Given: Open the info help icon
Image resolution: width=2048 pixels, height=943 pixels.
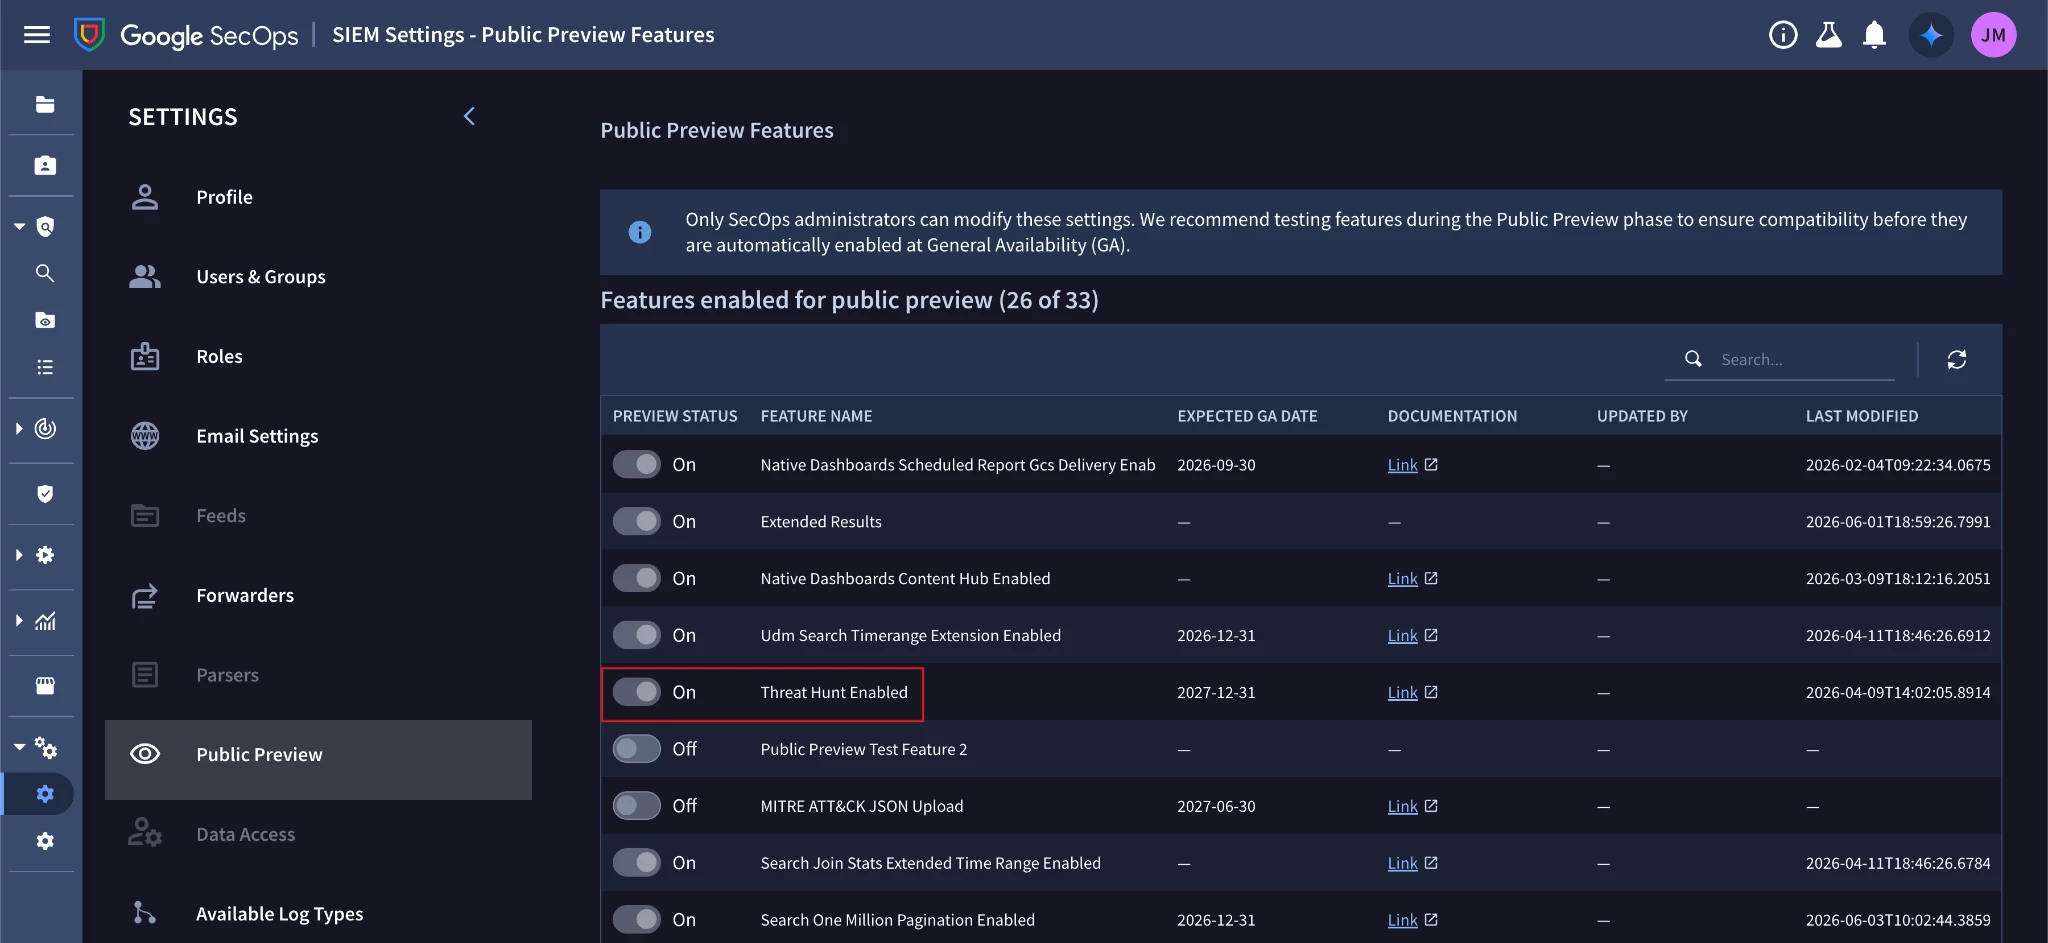Looking at the screenshot, I should pyautogui.click(x=1783, y=35).
